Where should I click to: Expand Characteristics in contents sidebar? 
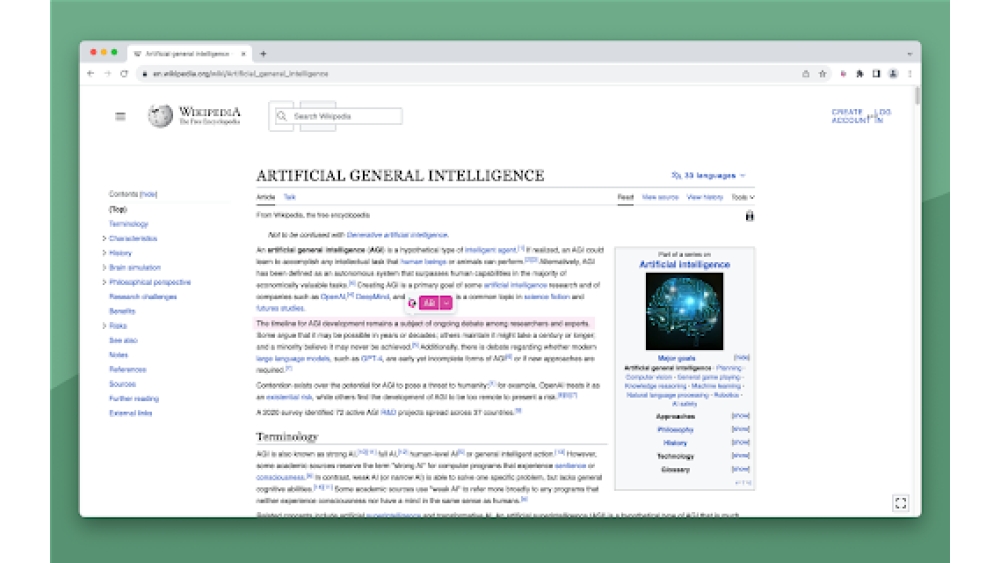[x=104, y=238]
